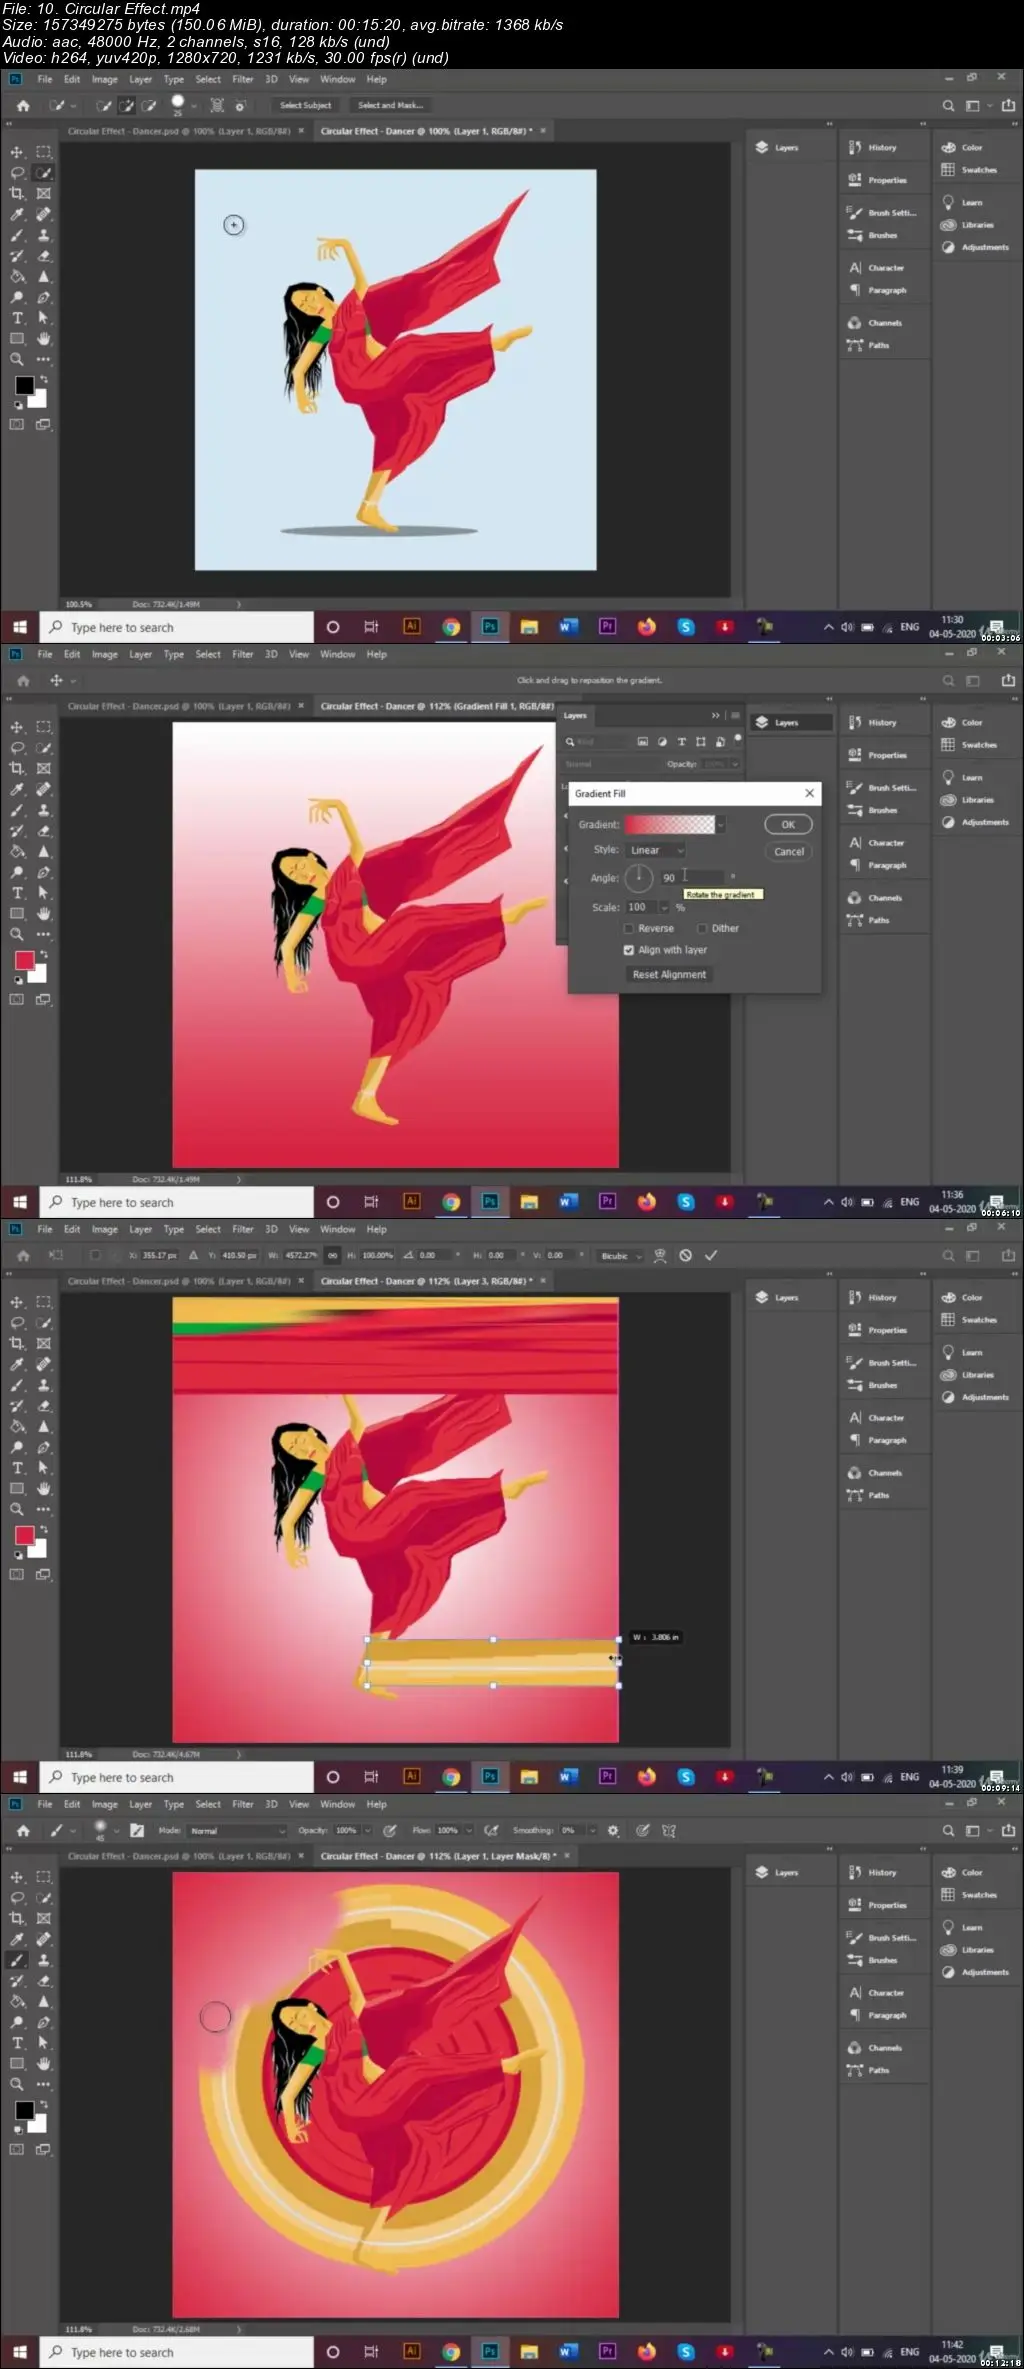This screenshot has height=2369, width=1024.
Task: Click the Select and Mask button
Action: pos(390,105)
